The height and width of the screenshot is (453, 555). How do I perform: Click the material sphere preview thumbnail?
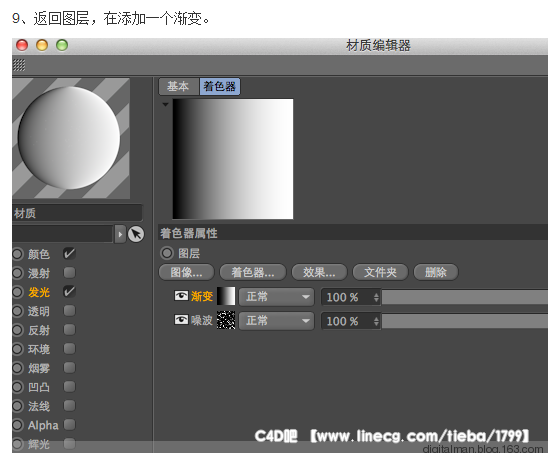[x=71, y=138]
